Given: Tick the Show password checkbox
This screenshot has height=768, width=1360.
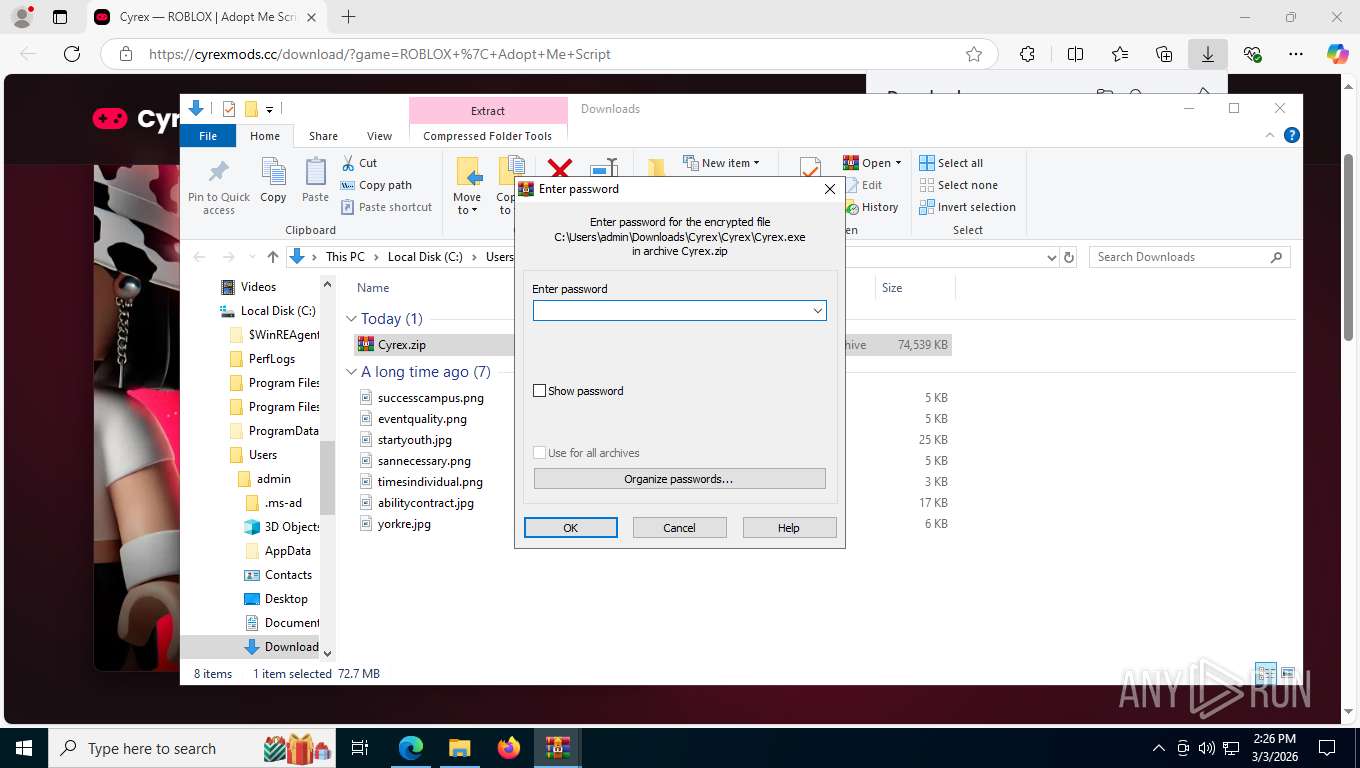Looking at the screenshot, I should point(540,391).
